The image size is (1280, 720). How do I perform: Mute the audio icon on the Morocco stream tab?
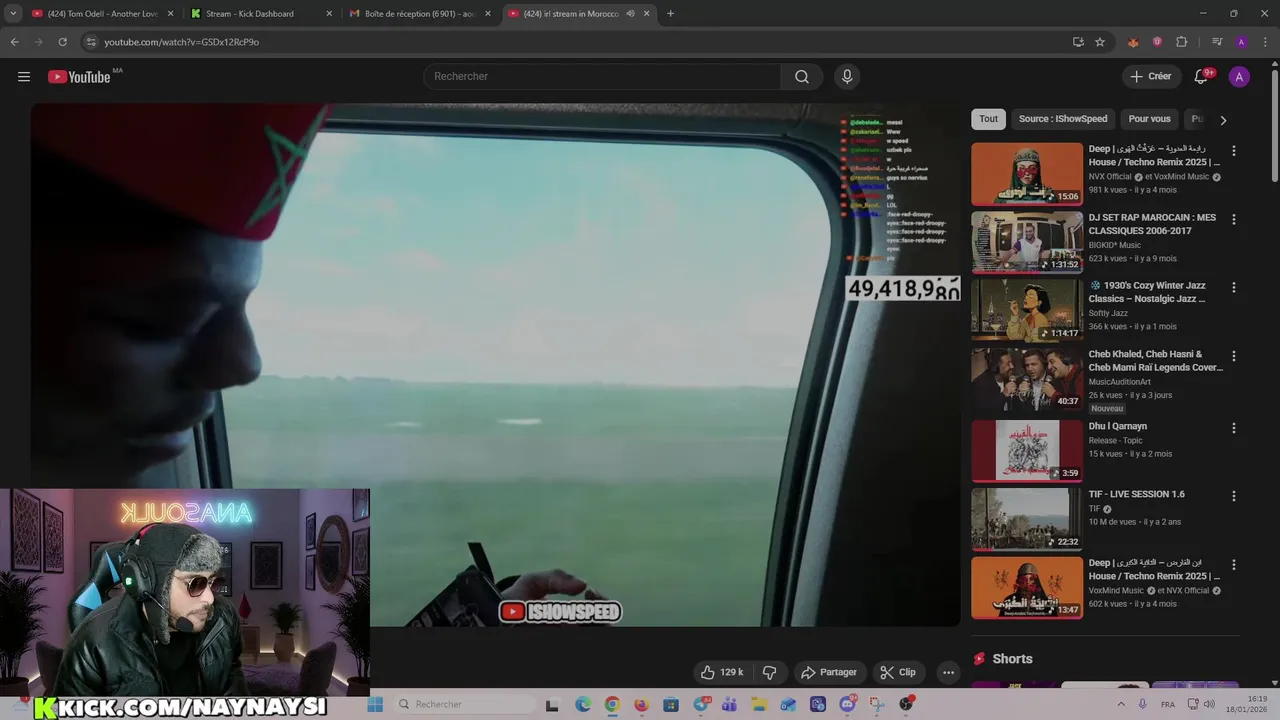(x=630, y=14)
